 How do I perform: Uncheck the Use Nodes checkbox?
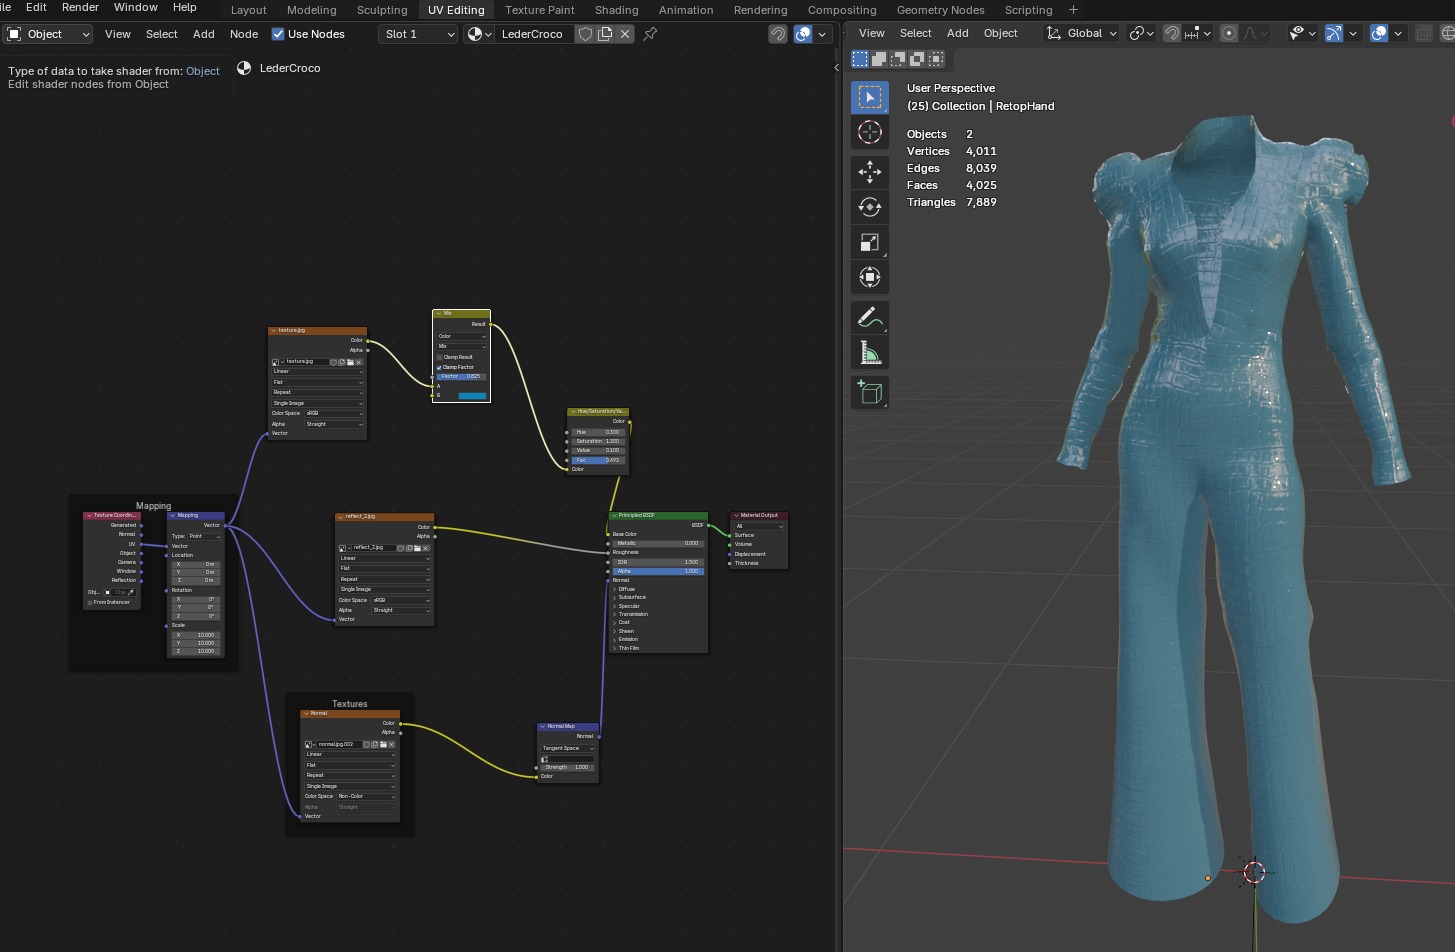pos(278,34)
